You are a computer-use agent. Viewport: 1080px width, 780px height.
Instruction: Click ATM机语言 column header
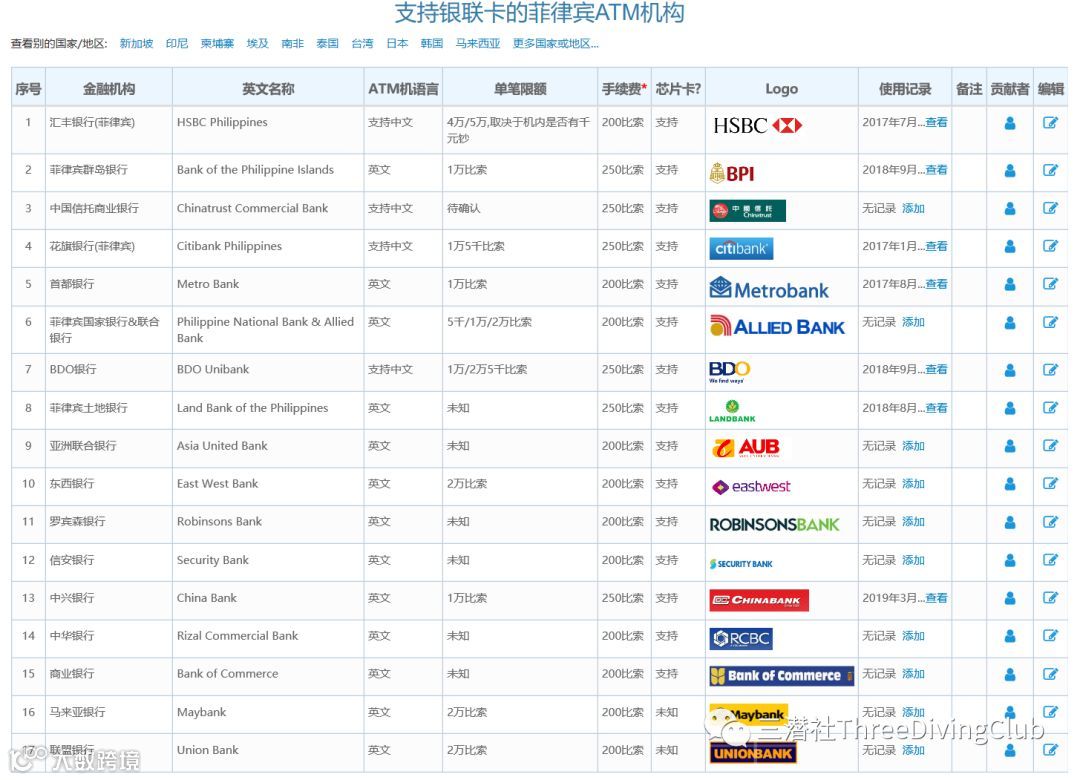[x=403, y=89]
